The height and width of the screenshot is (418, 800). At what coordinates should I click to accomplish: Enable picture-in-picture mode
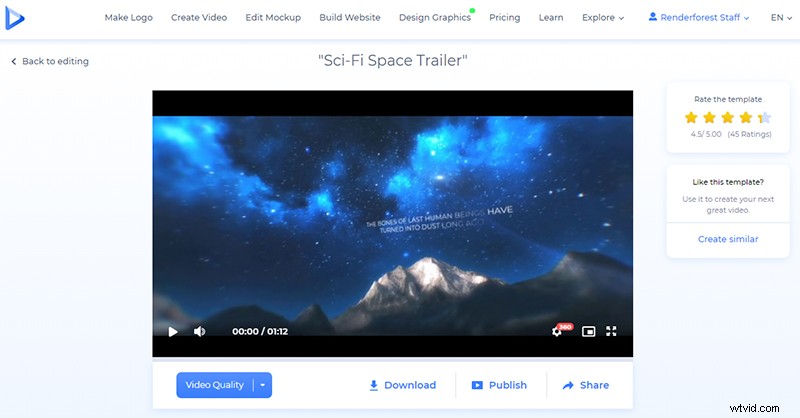[588, 332]
